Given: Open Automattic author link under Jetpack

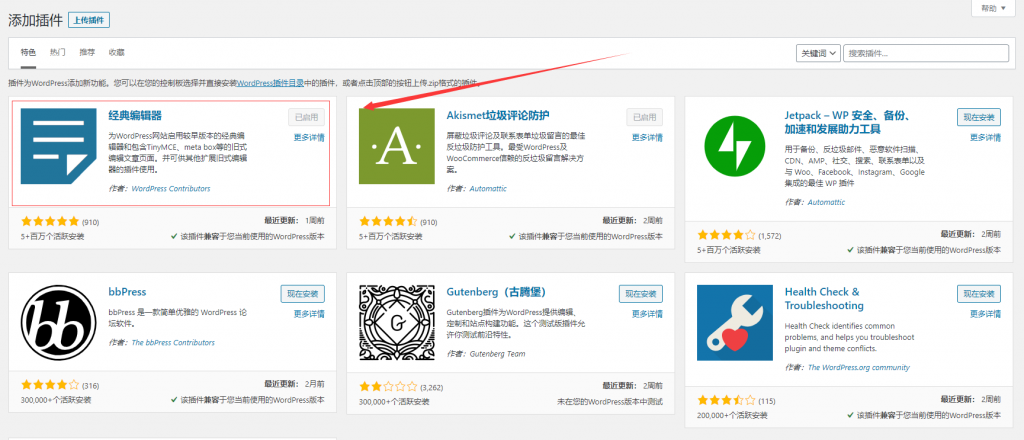Looking at the screenshot, I should [826, 202].
